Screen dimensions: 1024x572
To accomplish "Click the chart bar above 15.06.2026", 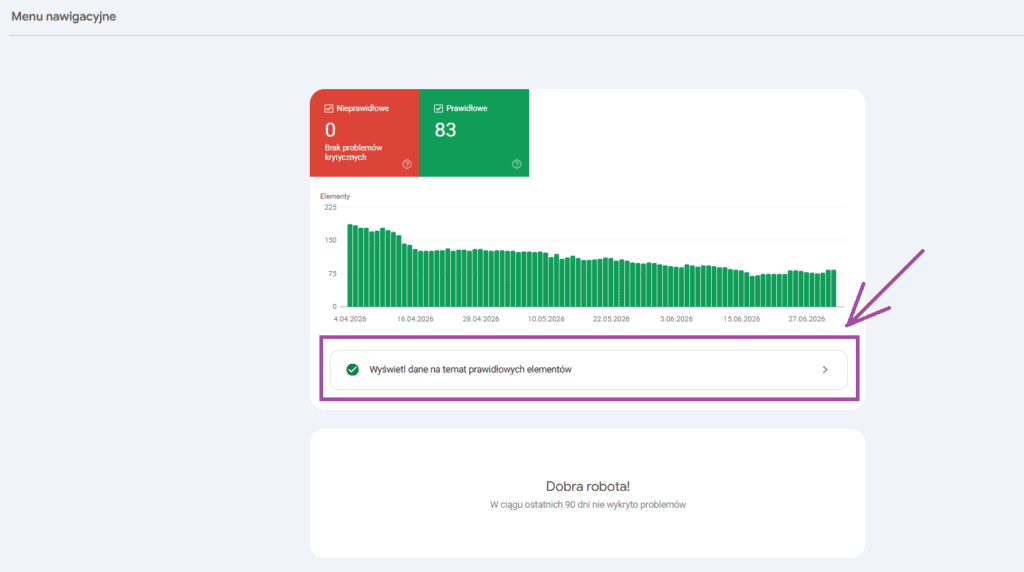I will coord(741,289).
